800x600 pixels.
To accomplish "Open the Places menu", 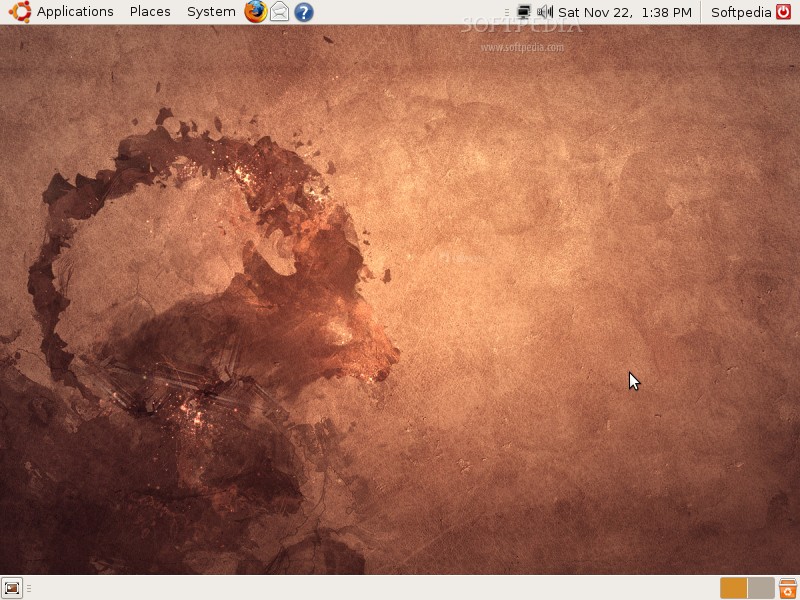I will (149, 12).
